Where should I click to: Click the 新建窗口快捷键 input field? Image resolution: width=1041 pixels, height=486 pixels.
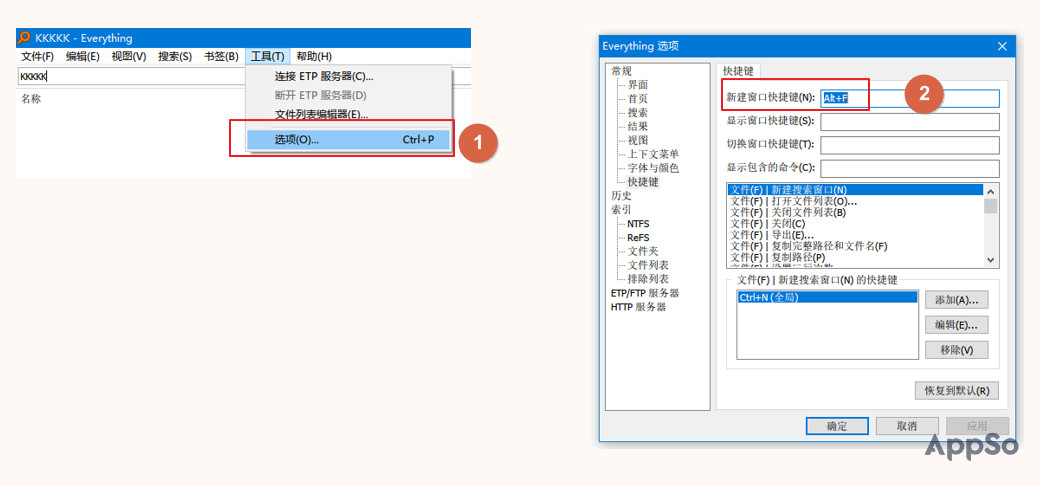point(910,98)
